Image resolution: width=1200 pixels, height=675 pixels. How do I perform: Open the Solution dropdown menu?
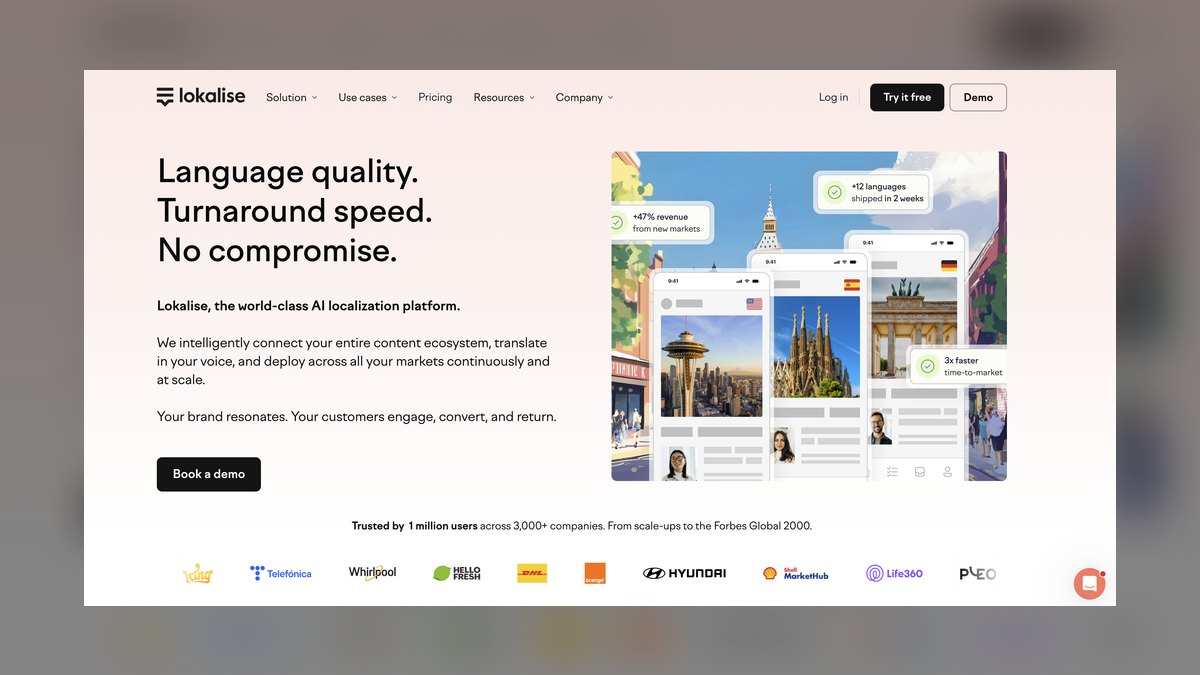point(291,97)
